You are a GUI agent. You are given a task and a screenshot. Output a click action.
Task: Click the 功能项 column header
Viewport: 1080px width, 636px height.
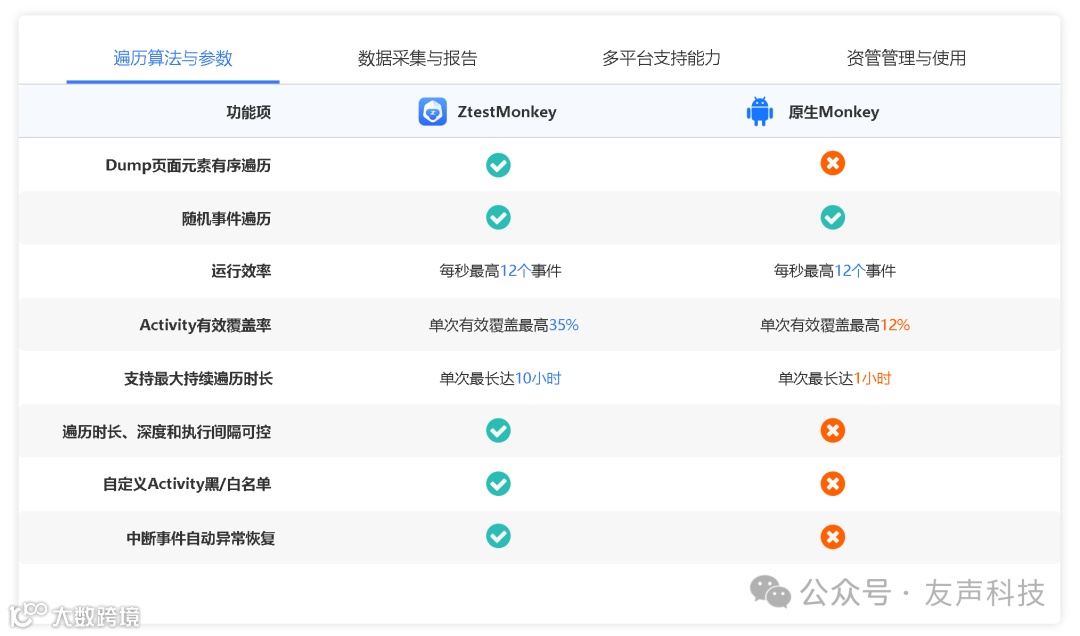pos(249,112)
